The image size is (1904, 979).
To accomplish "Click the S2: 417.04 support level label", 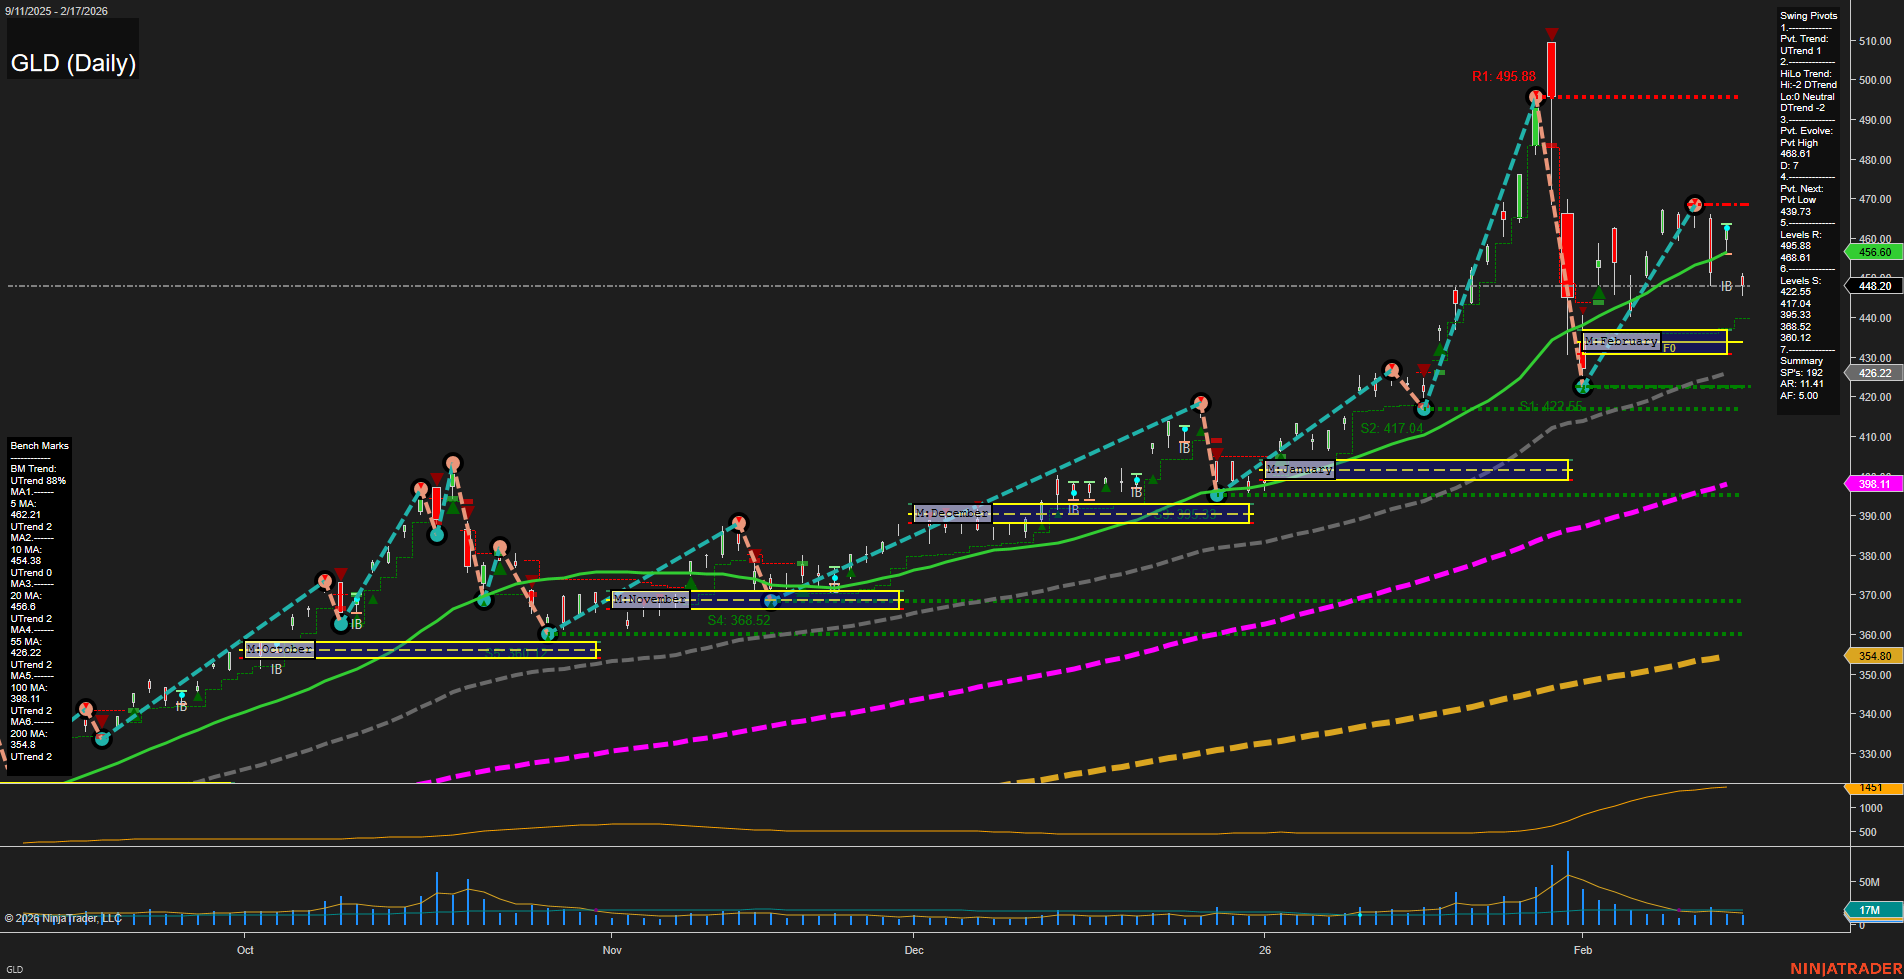I will point(1390,428).
